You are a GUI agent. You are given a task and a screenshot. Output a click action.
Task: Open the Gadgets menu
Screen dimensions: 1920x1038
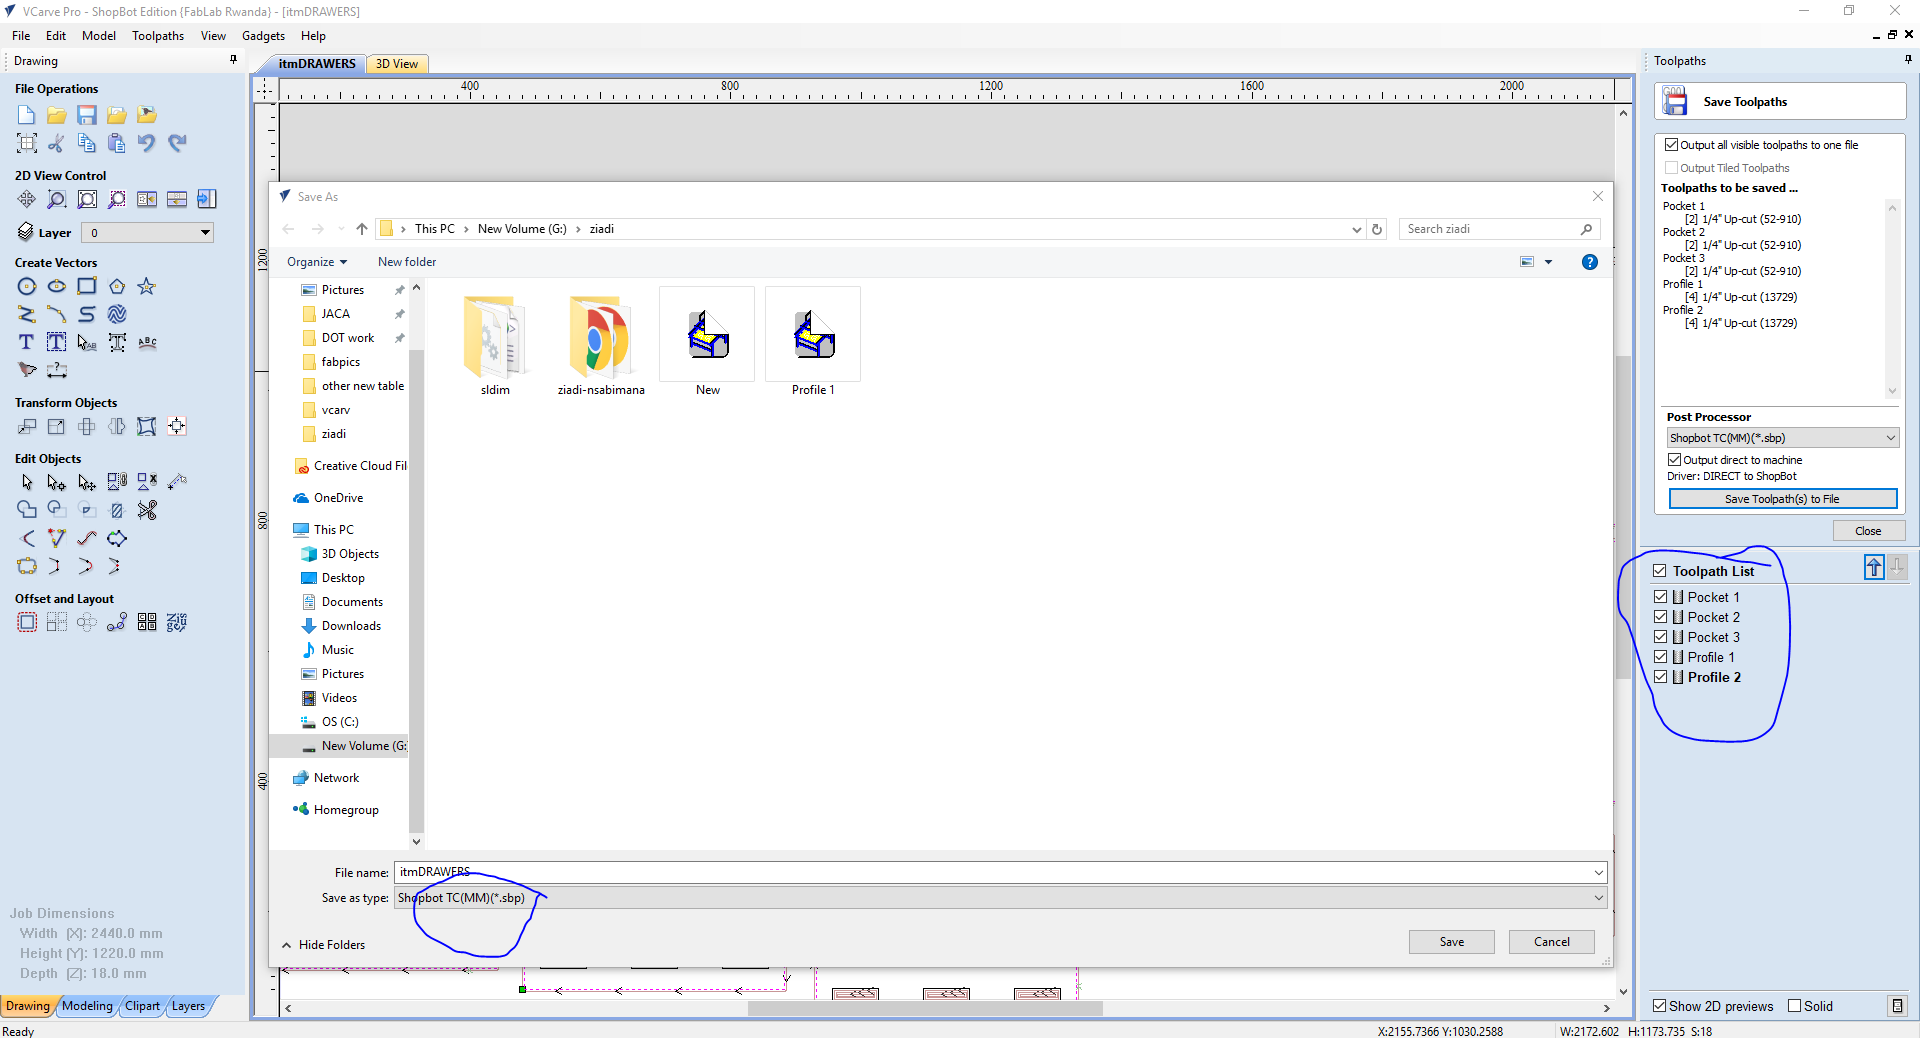coord(263,36)
